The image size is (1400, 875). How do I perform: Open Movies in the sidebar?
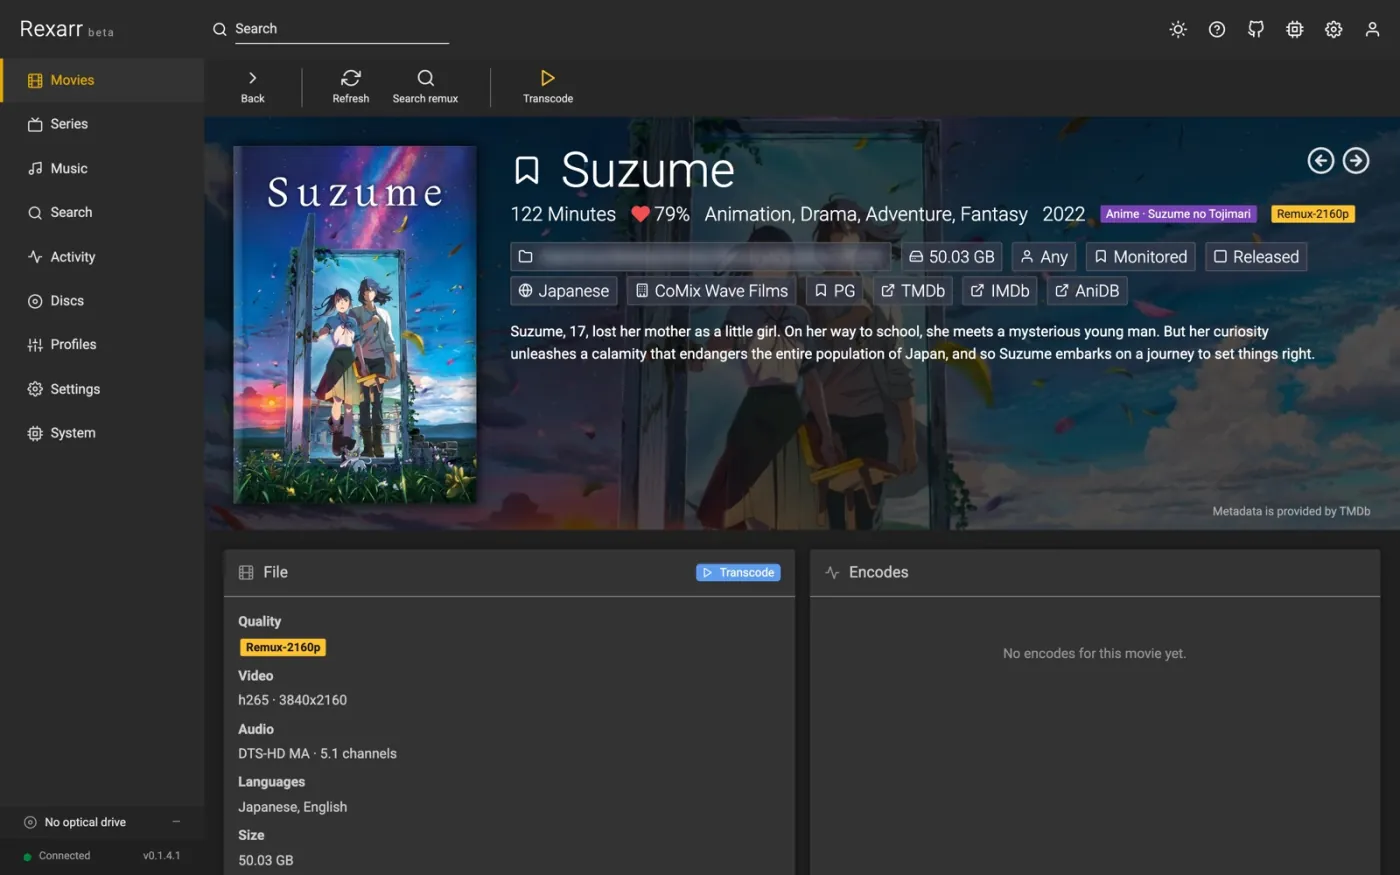tap(102, 80)
